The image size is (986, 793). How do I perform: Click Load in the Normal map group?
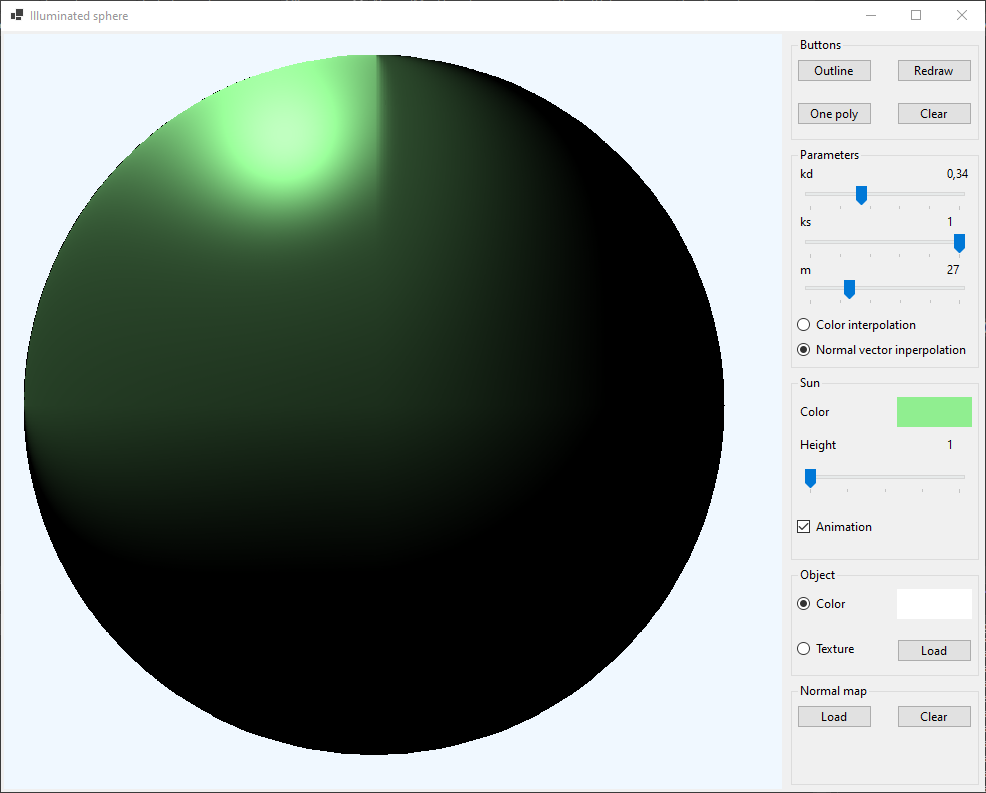click(x=834, y=717)
